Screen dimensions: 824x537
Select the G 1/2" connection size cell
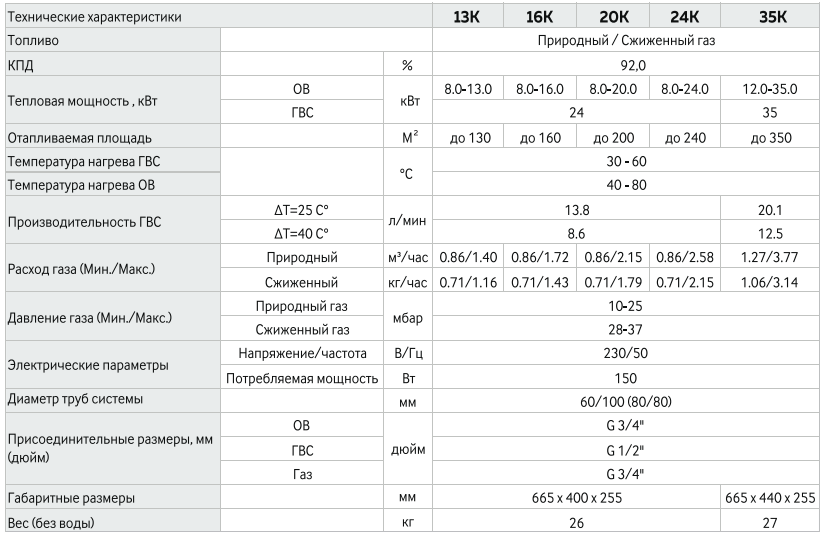[x=624, y=449]
